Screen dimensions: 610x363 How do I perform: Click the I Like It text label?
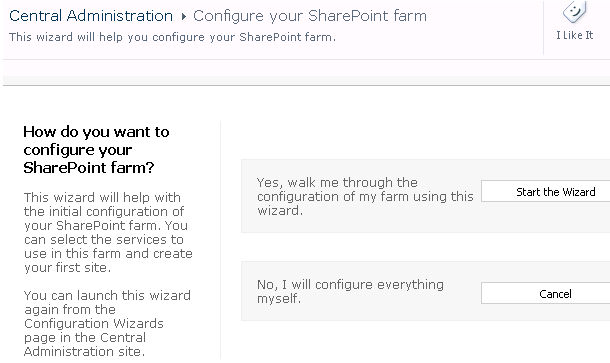[575, 35]
